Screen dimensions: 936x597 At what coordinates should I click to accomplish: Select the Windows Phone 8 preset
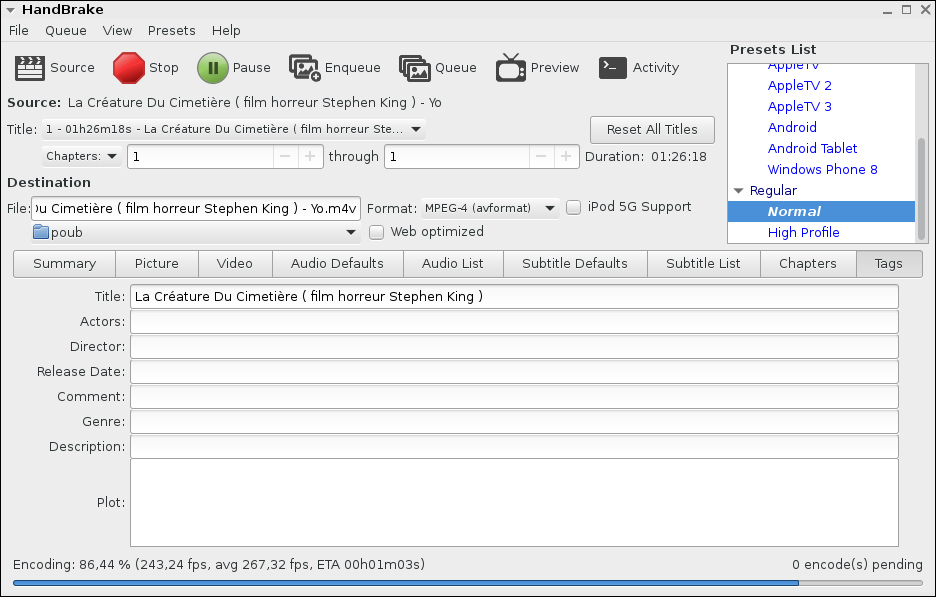click(822, 170)
